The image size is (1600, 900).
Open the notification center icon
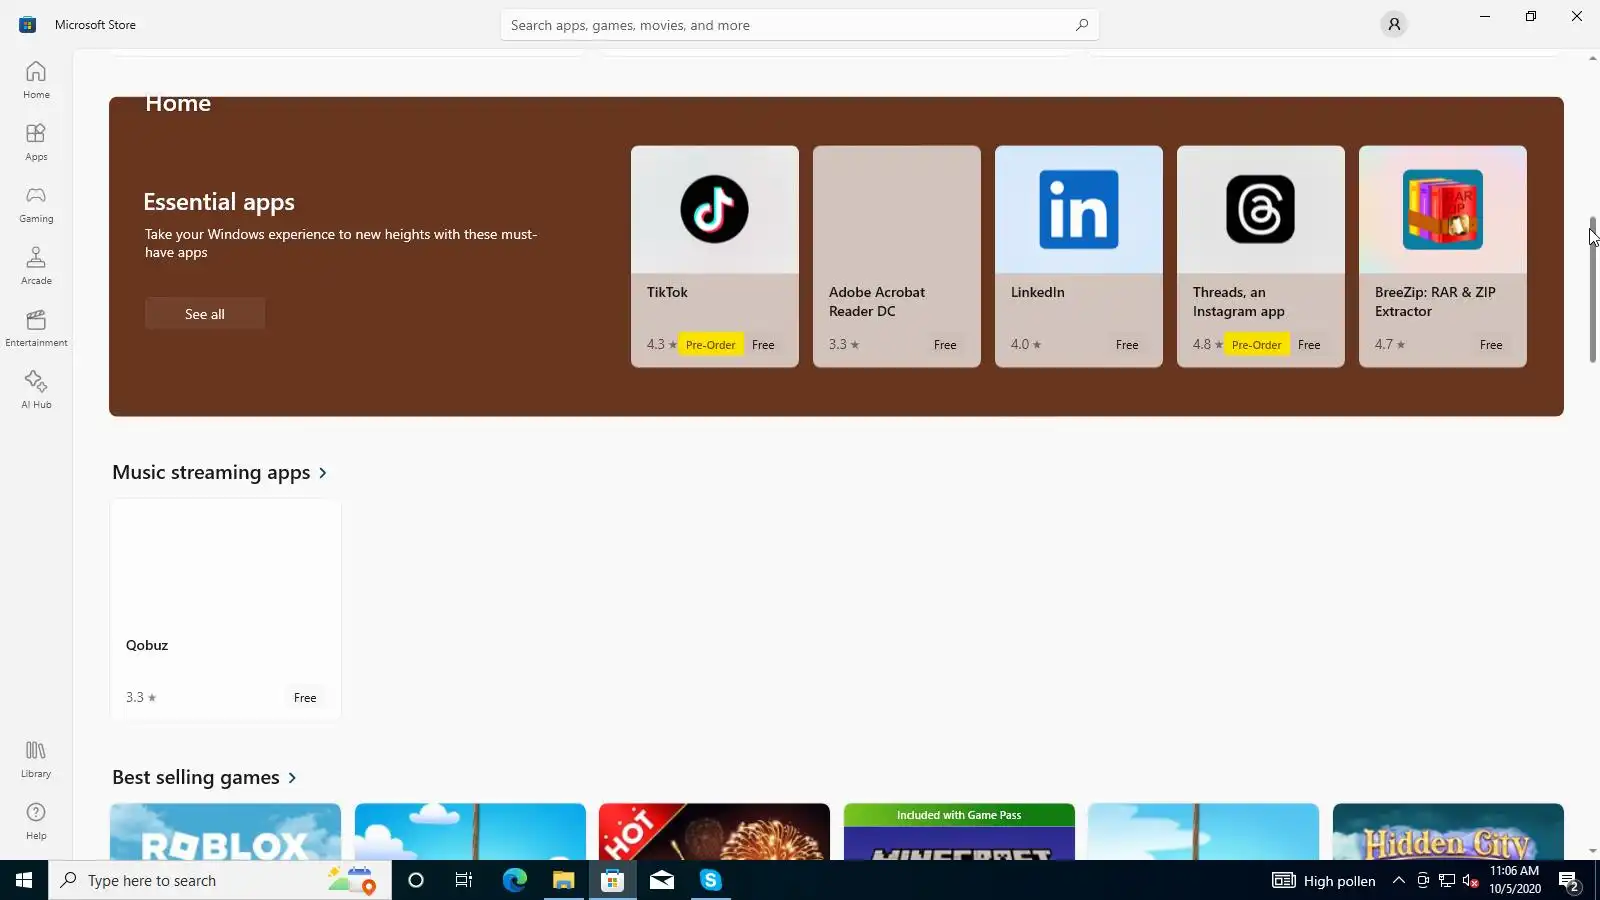[1569, 881]
